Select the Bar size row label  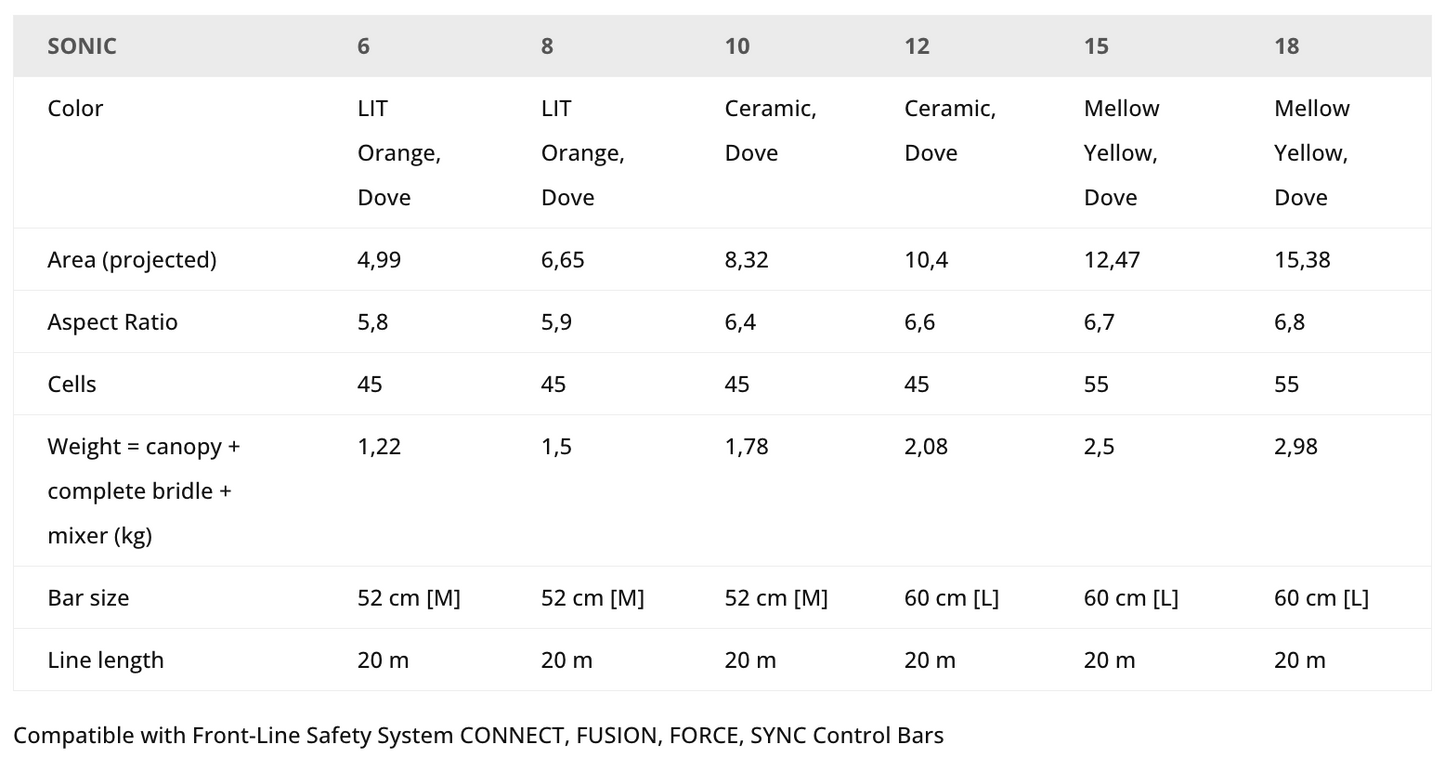(88, 598)
